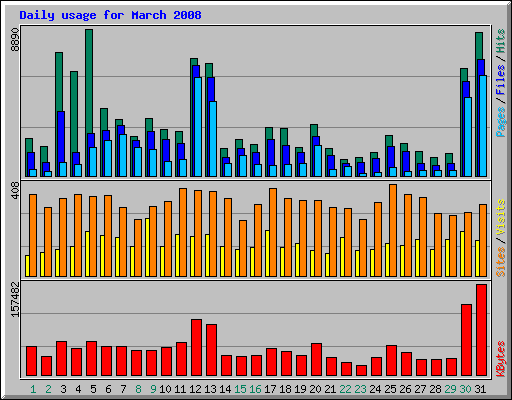
Task: Click the 408 visits axis value
Action: [x=15, y=191]
